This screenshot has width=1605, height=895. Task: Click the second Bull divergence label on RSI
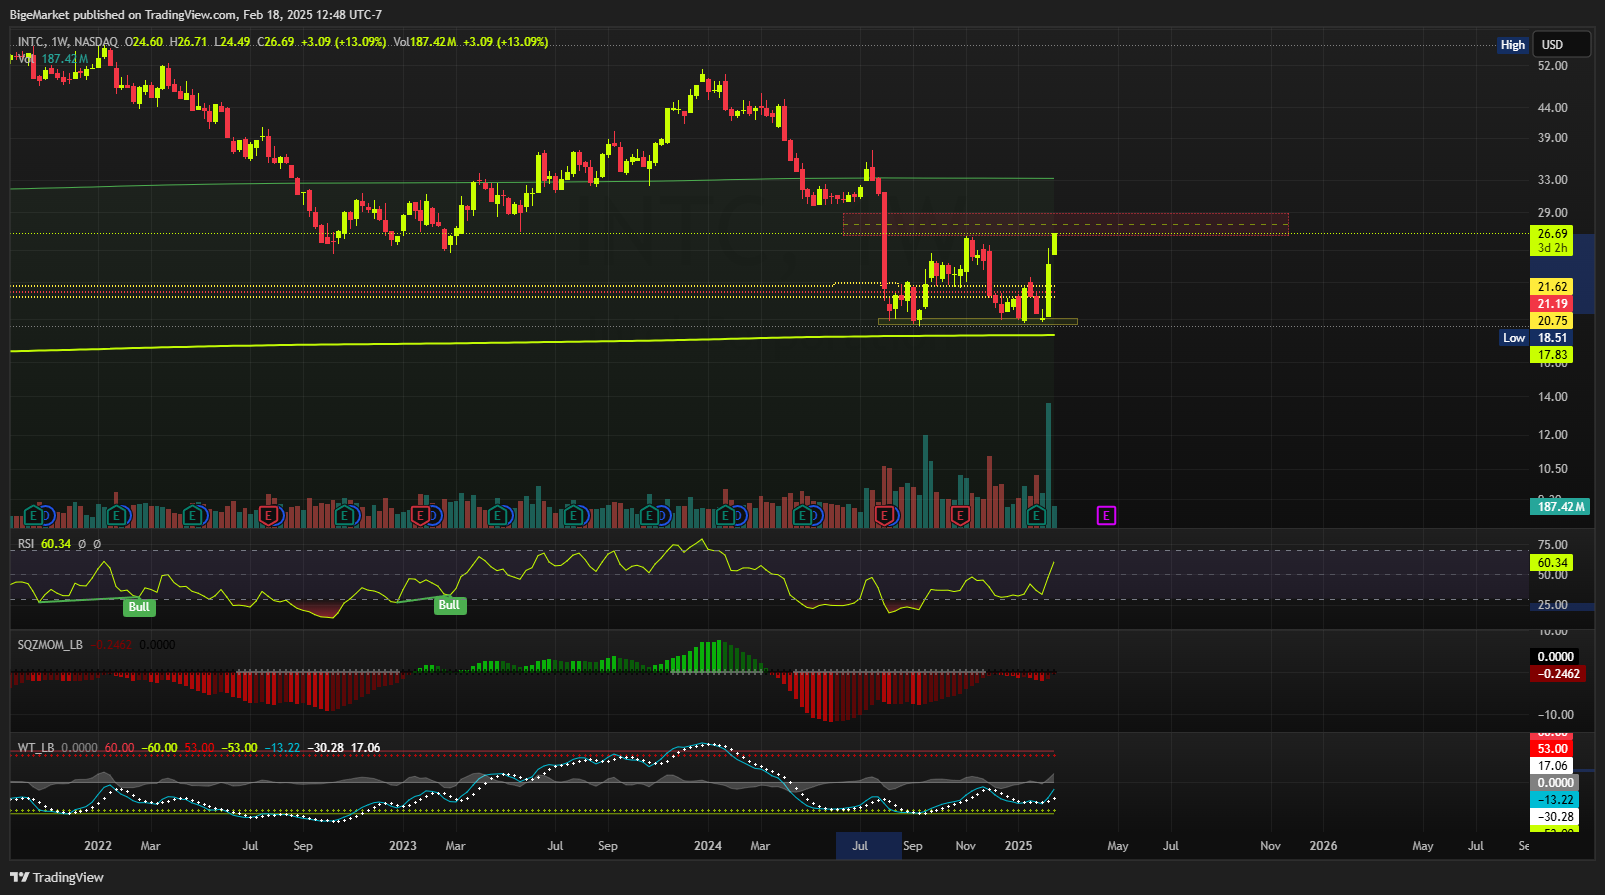(x=449, y=604)
